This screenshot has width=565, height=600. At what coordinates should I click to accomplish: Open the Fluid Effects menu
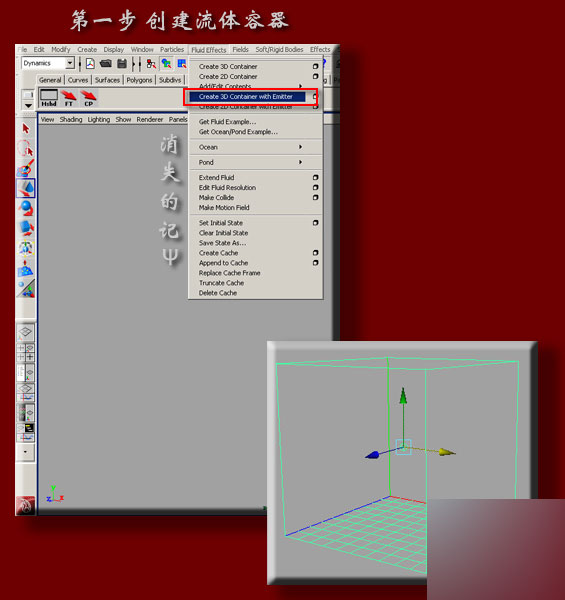click(209, 50)
